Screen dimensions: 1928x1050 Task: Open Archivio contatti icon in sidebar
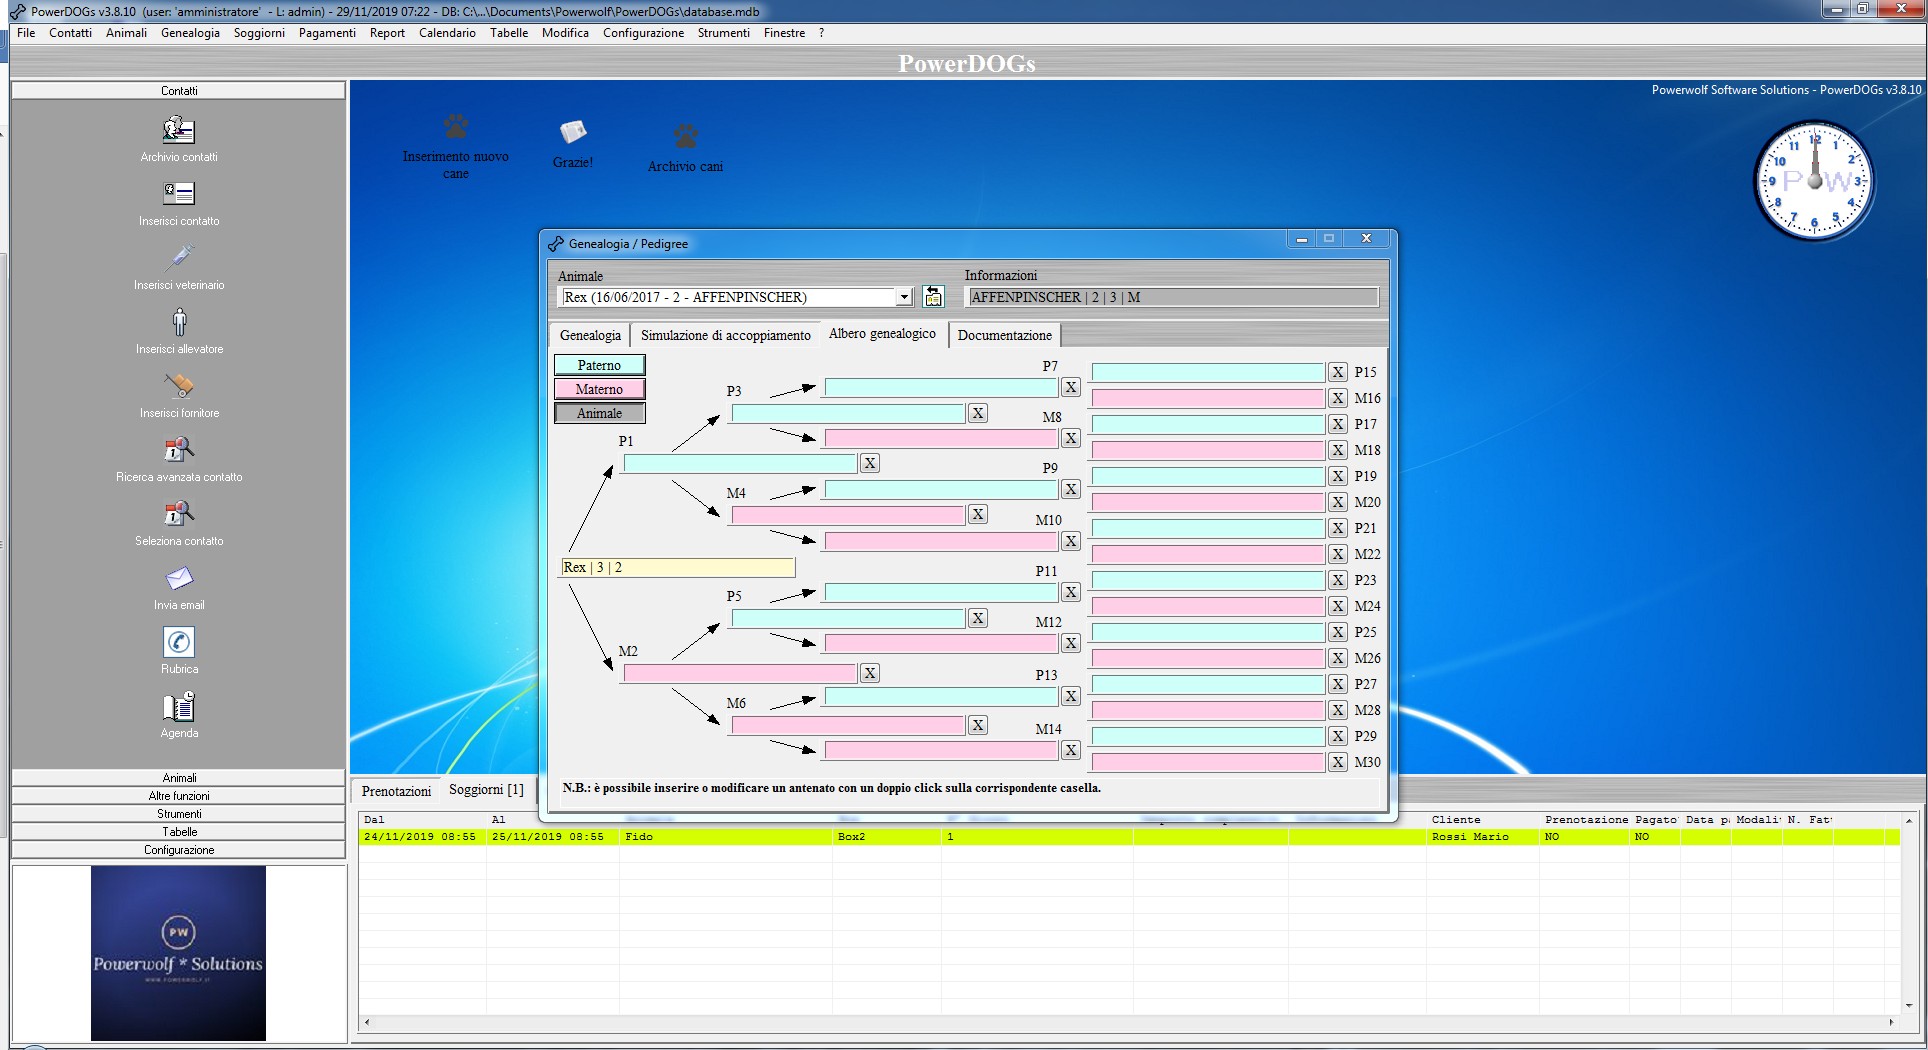[x=179, y=130]
